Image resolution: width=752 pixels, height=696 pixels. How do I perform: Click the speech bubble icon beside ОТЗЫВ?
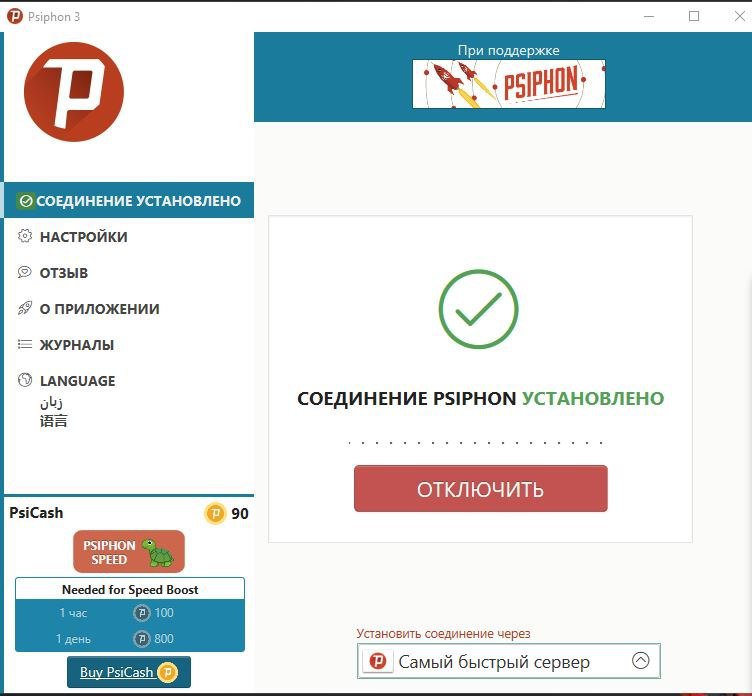tap(24, 272)
